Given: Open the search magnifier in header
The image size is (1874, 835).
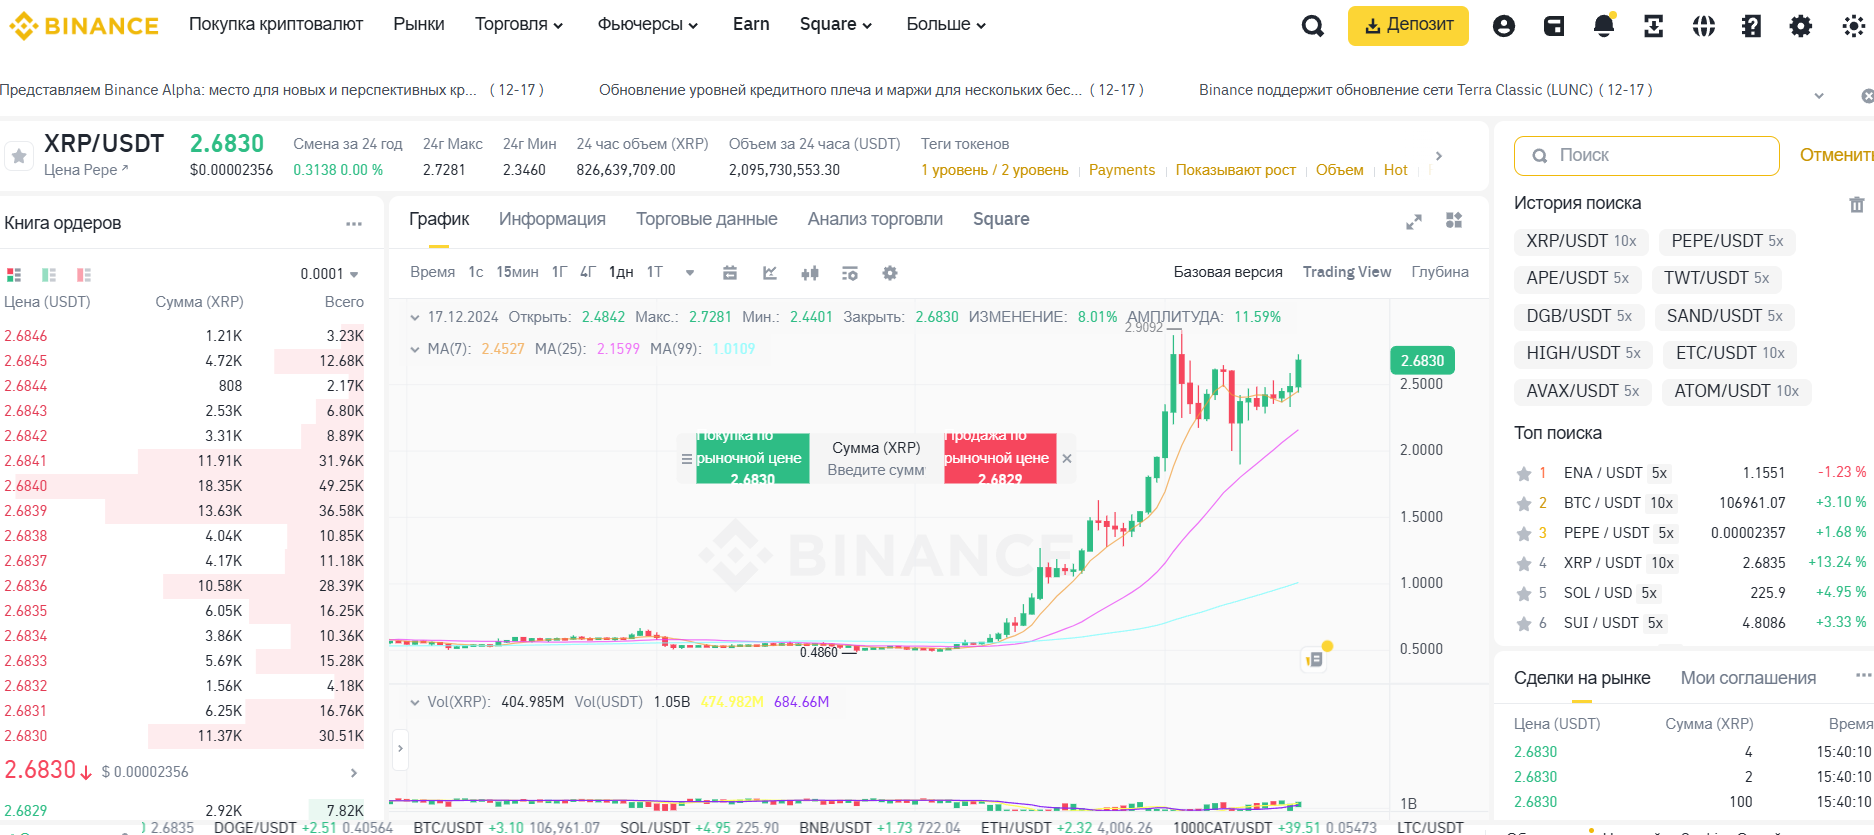Looking at the screenshot, I should pos(1313,26).
